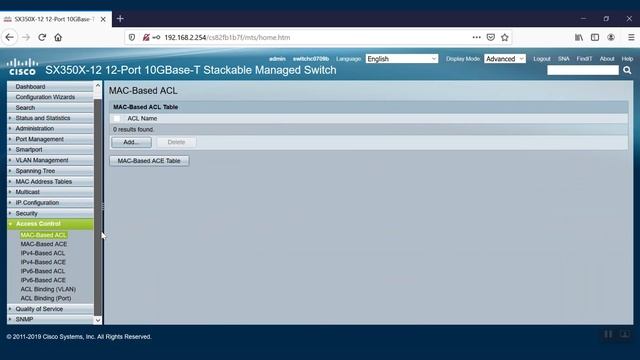Click the '0 results found' text

click(133, 129)
